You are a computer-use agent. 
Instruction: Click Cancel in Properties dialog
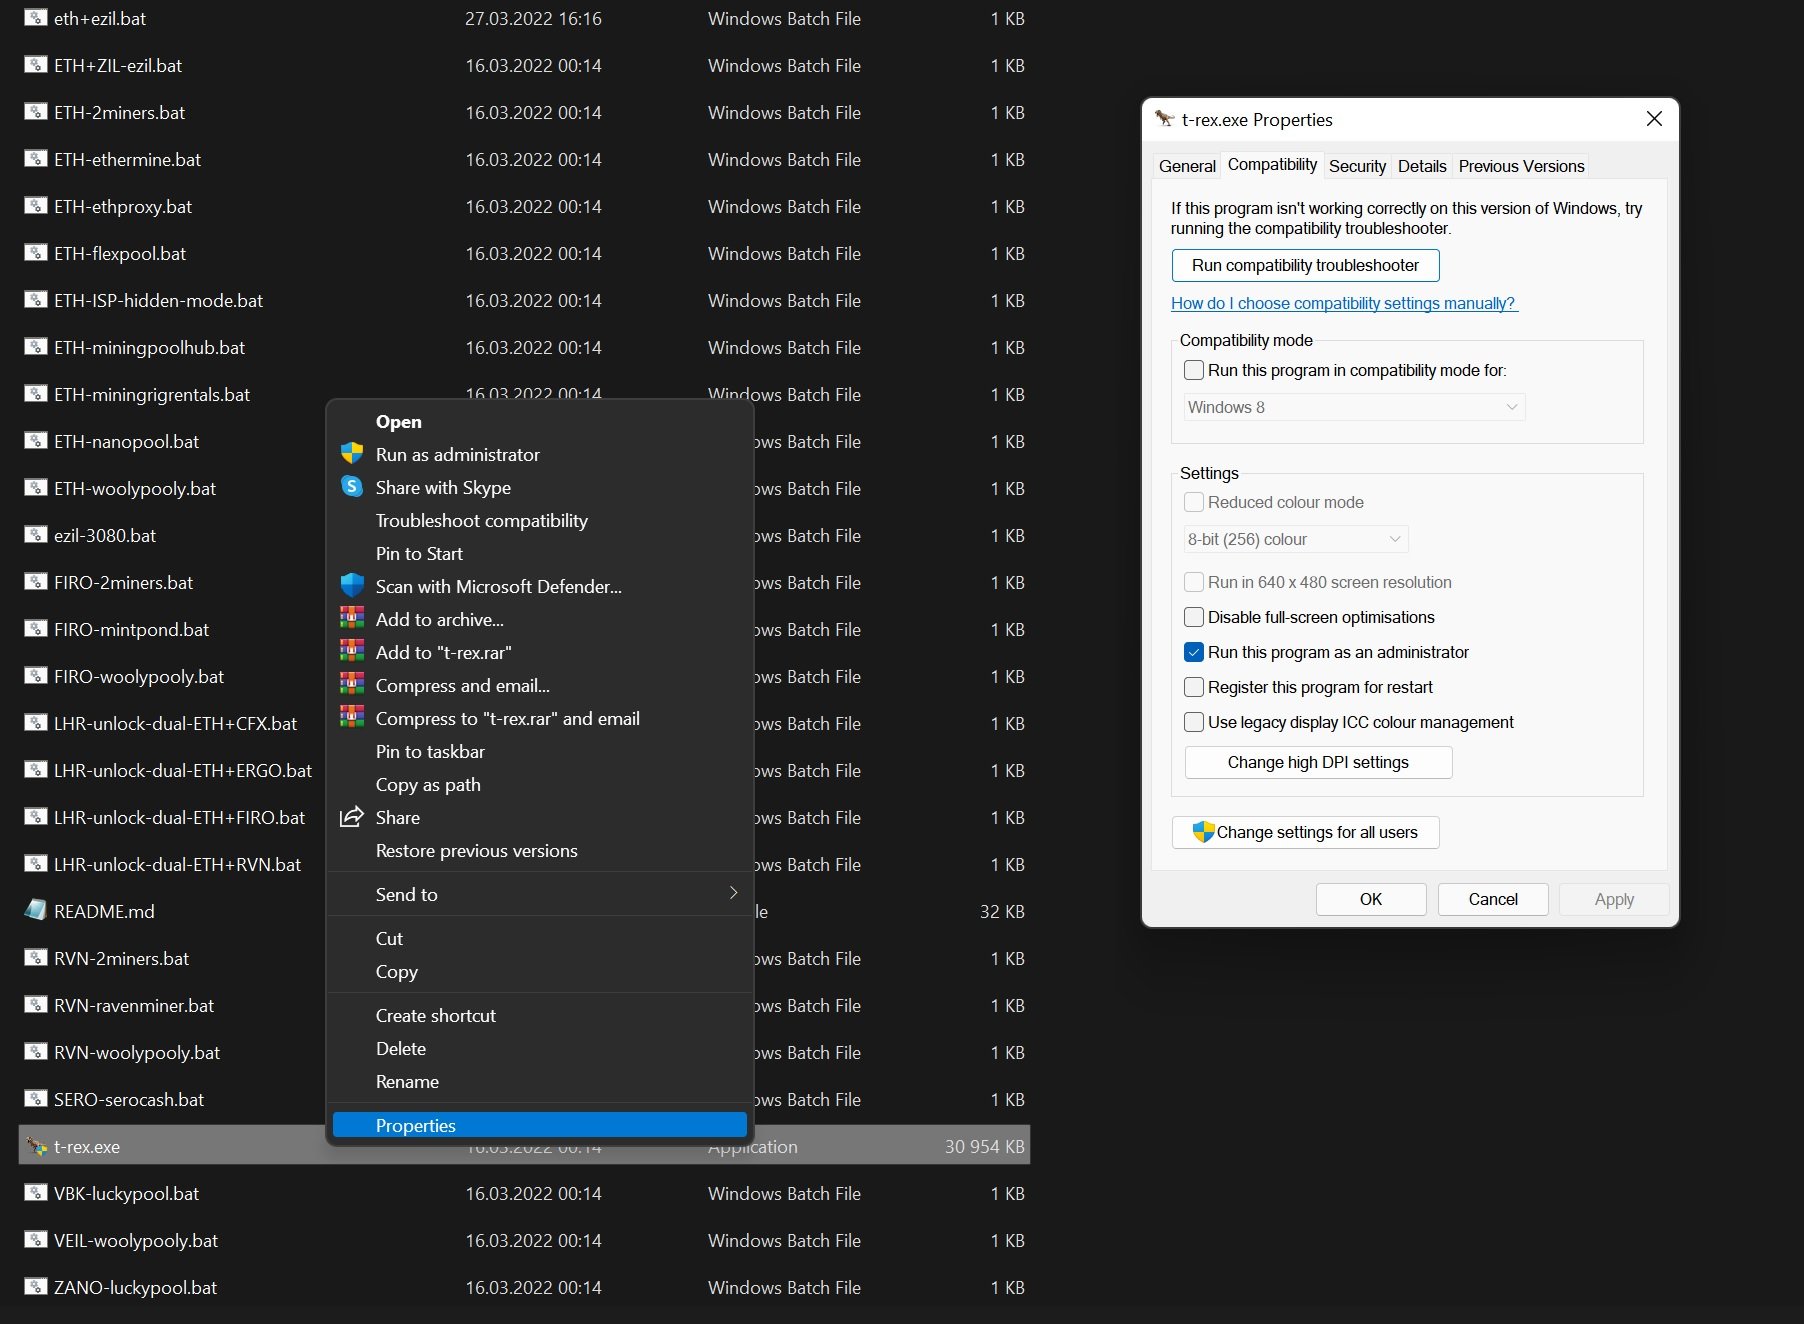click(x=1493, y=899)
